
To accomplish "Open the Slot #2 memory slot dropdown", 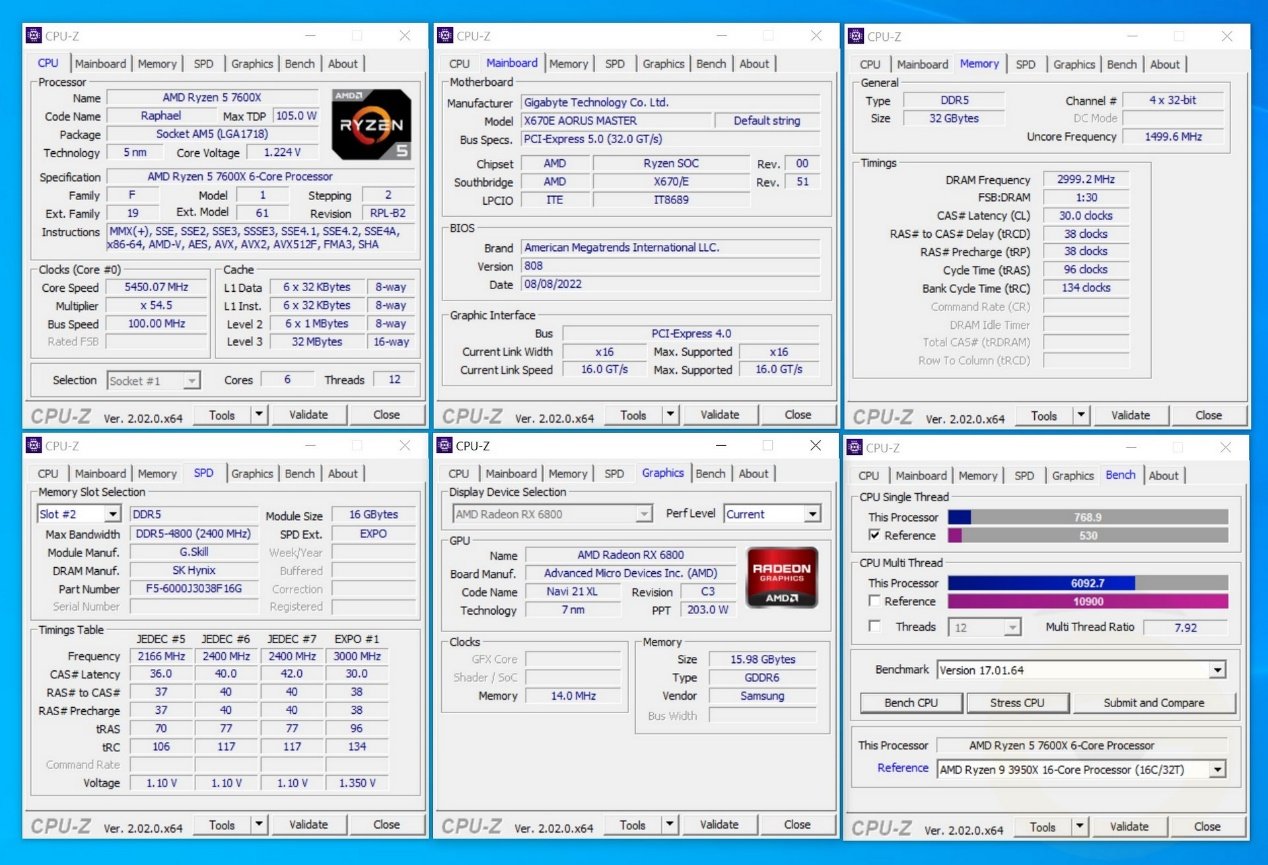I will 112,515.
